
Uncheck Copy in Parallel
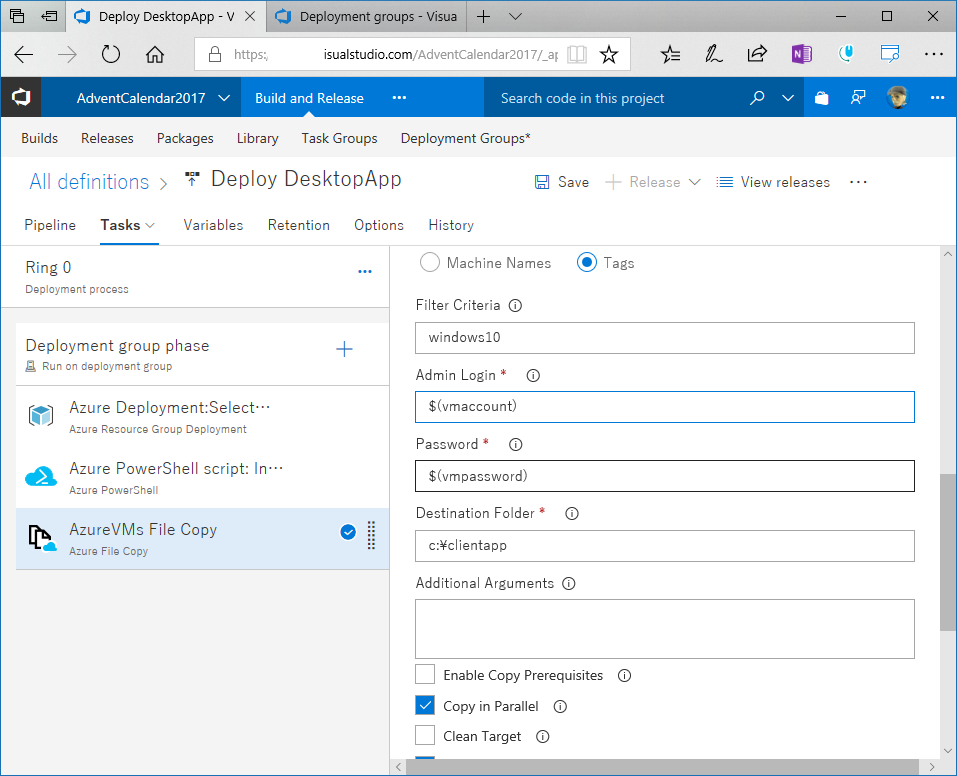click(425, 705)
